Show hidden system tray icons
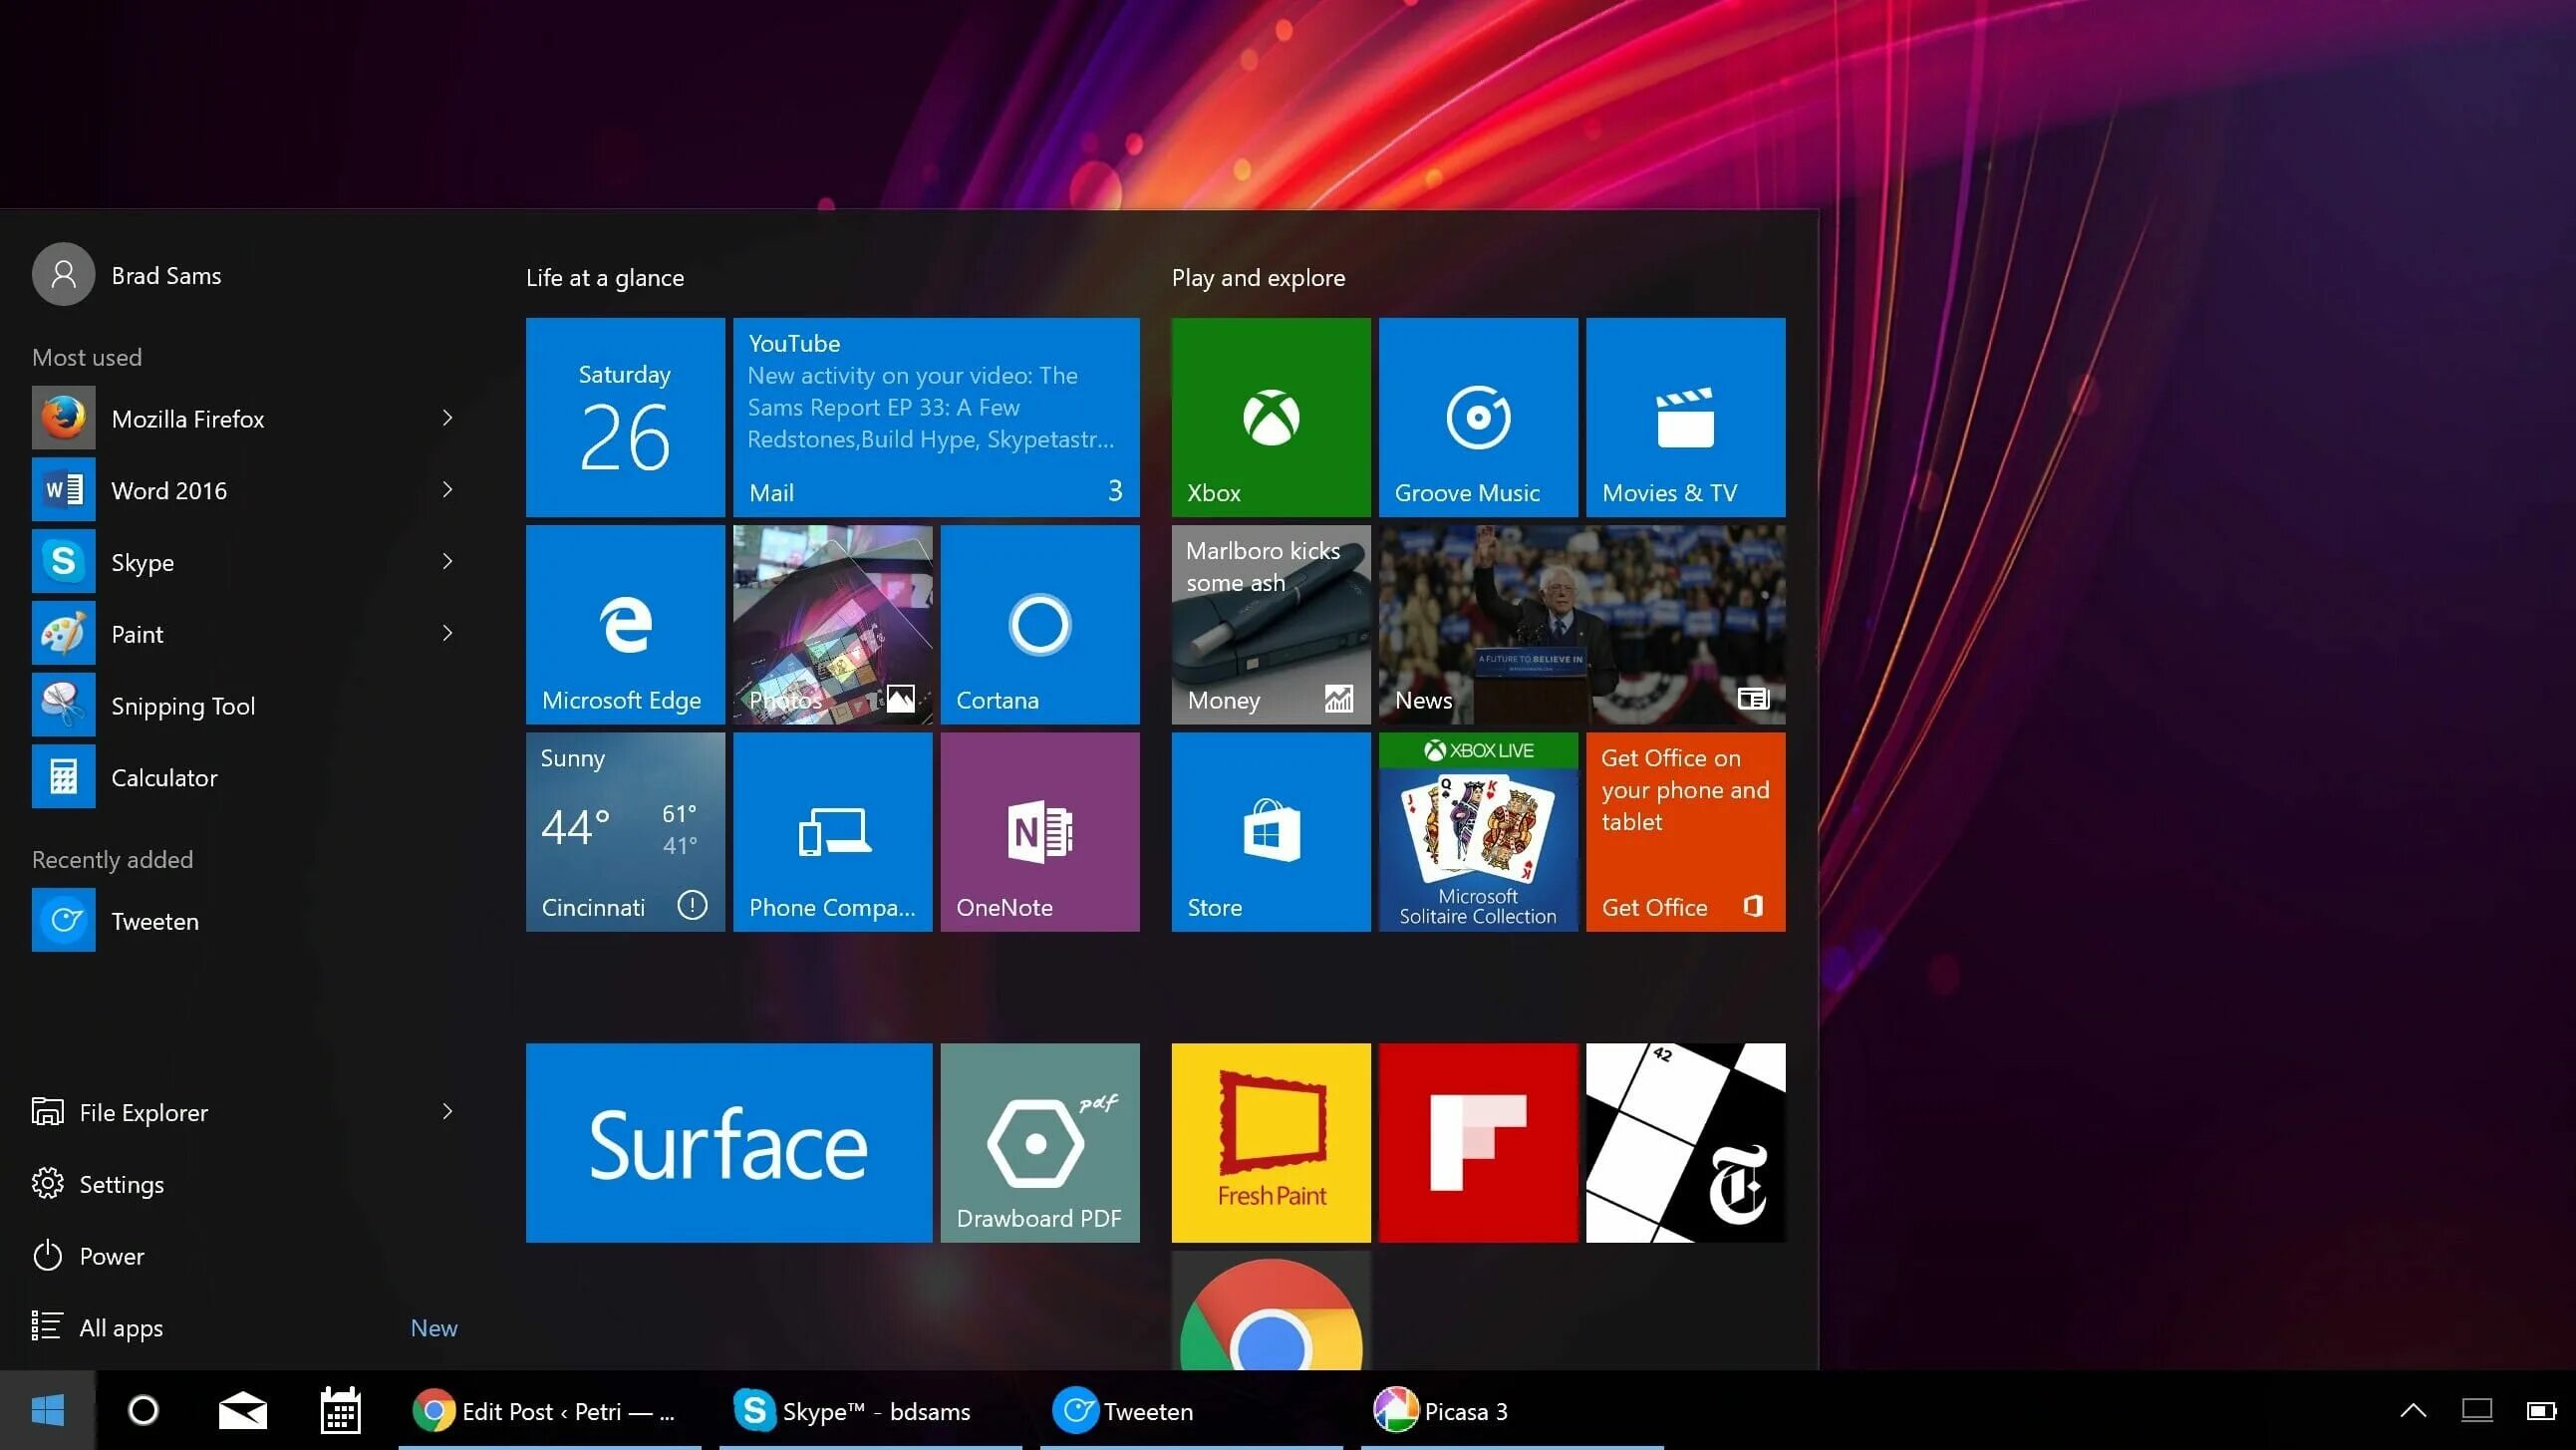This screenshot has width=2576, height=1450. coord(2412,1411)
